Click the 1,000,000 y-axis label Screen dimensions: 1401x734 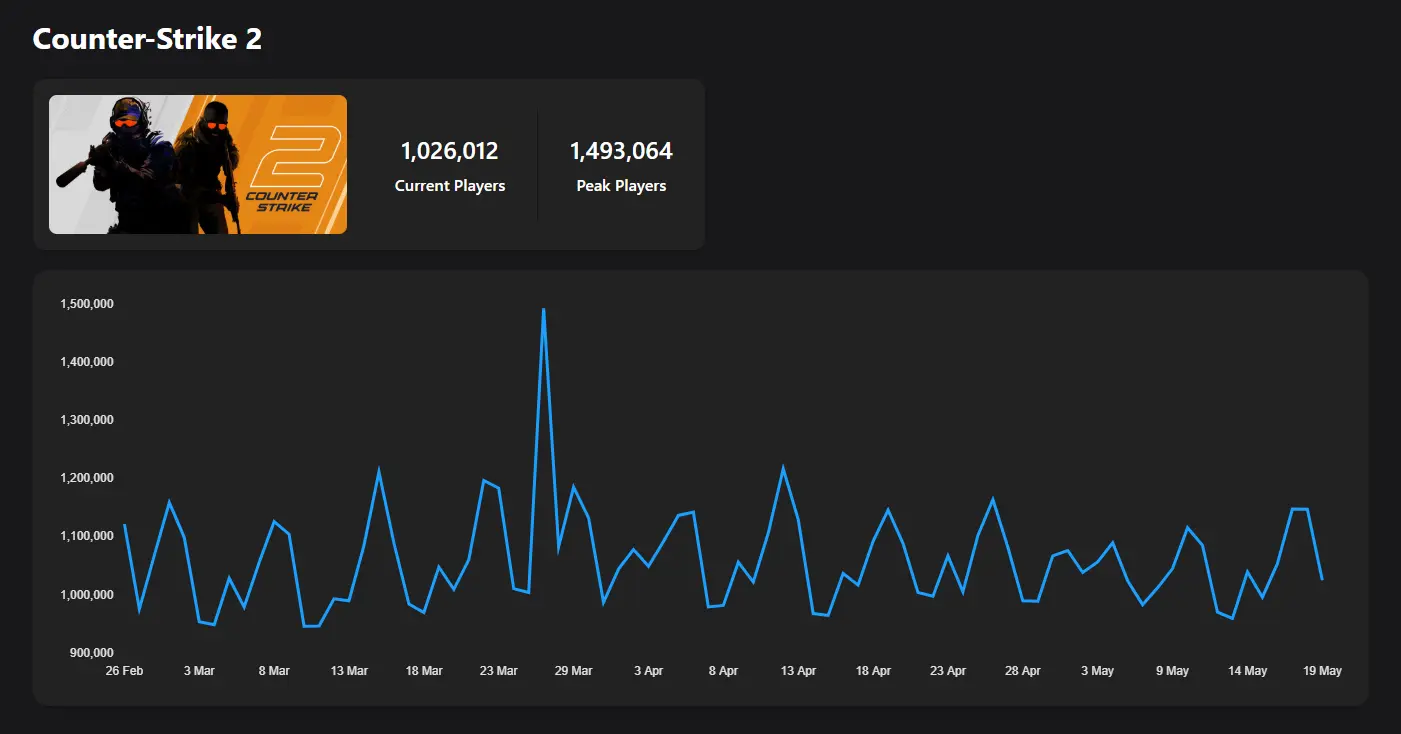click(87, 595)
